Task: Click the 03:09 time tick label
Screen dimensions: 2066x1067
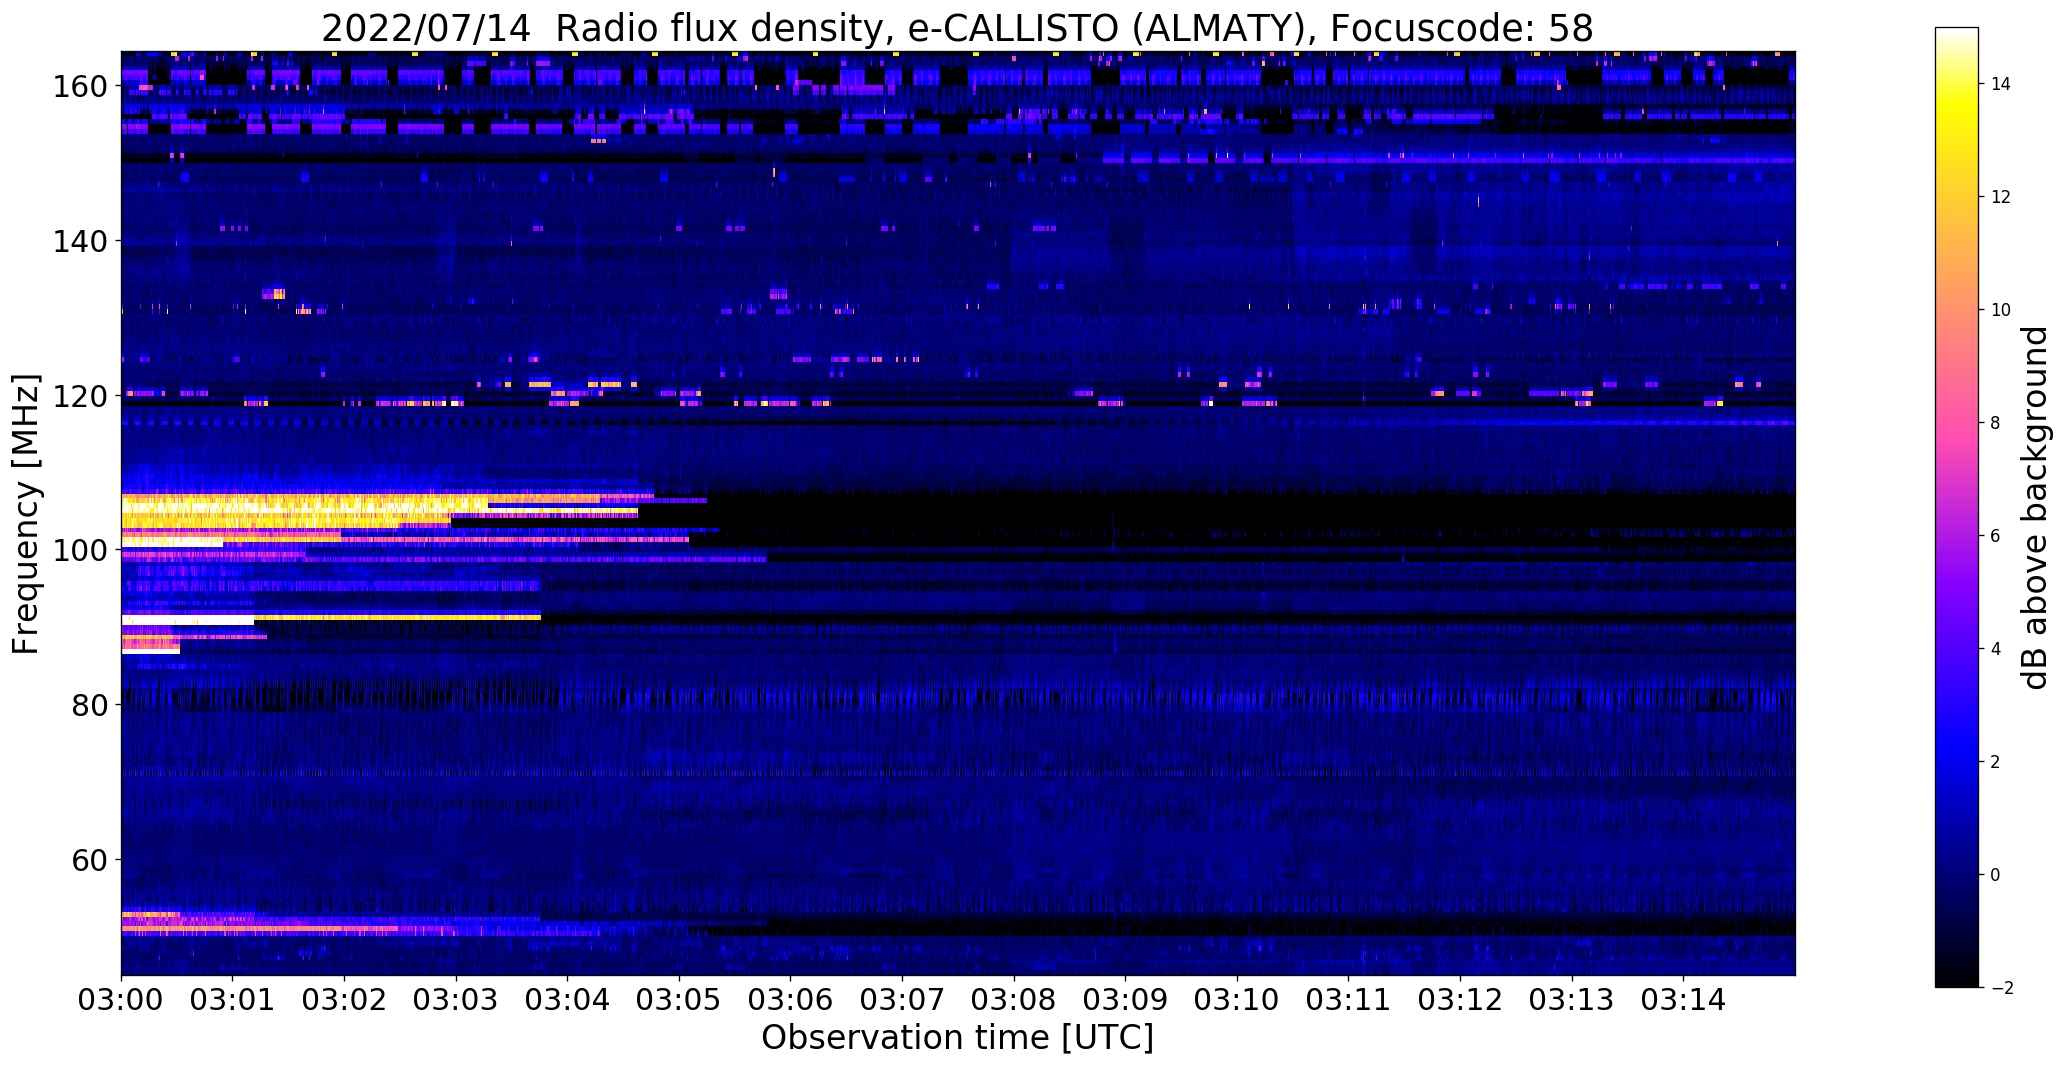Action: (x=1126, y=1001)
